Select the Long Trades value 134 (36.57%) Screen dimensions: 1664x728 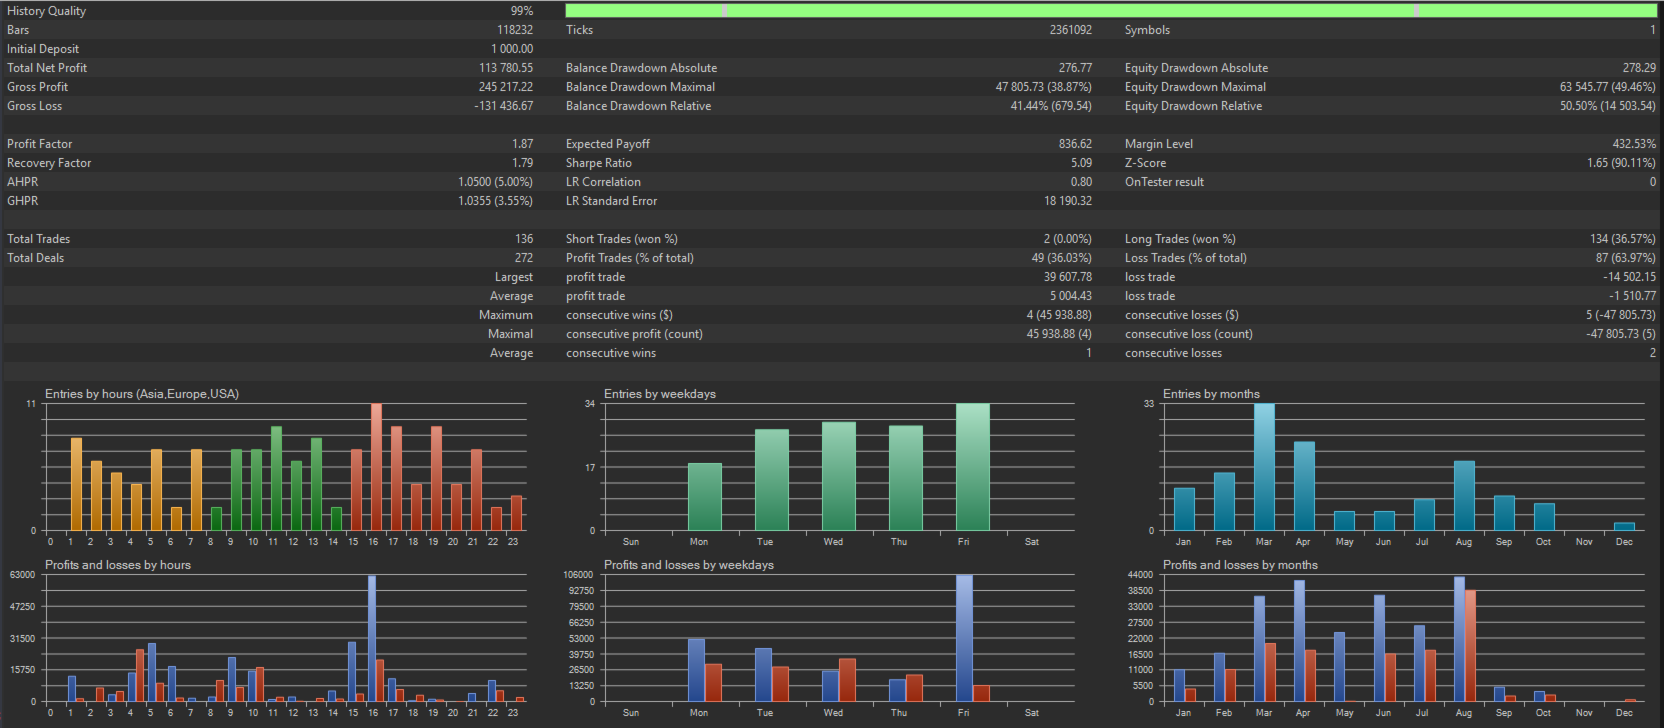(1623, 239)
